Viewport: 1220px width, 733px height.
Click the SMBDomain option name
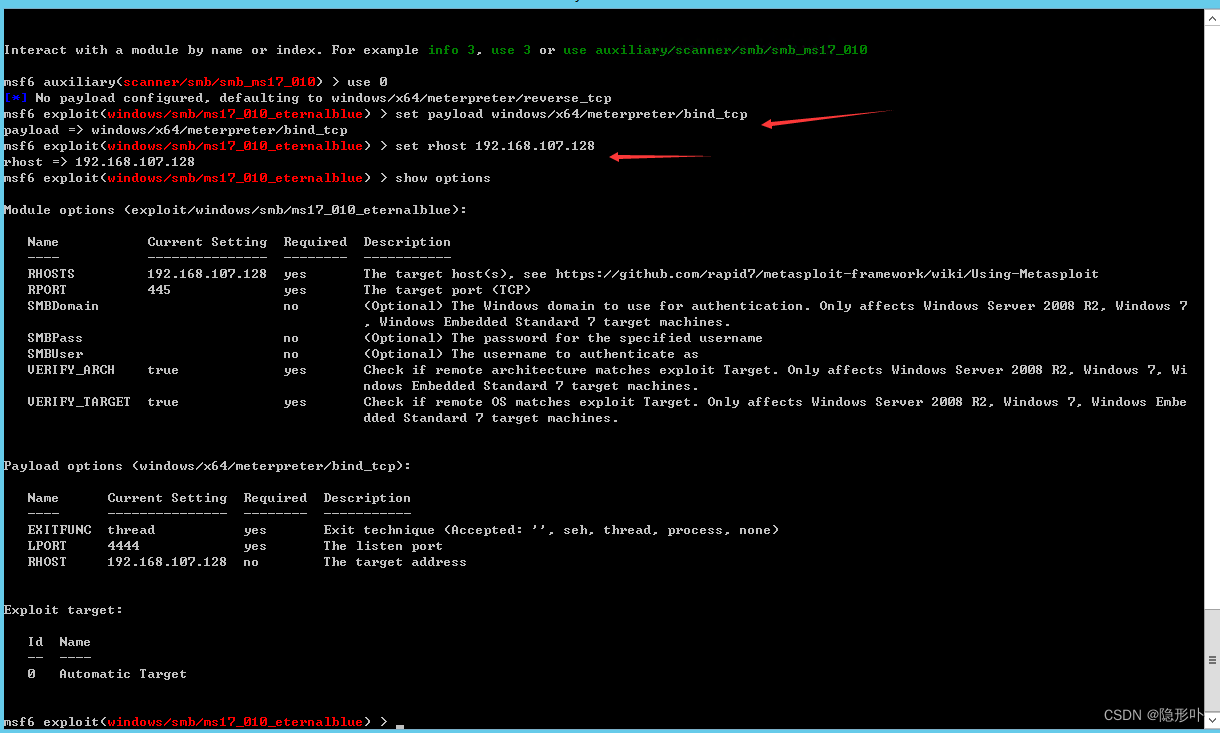coord(63,306)
